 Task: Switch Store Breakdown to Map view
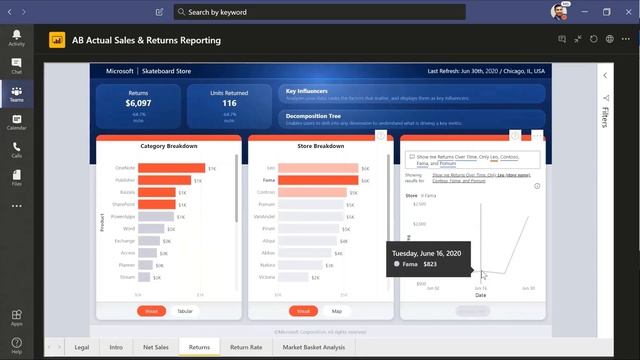tap(337, 311)
